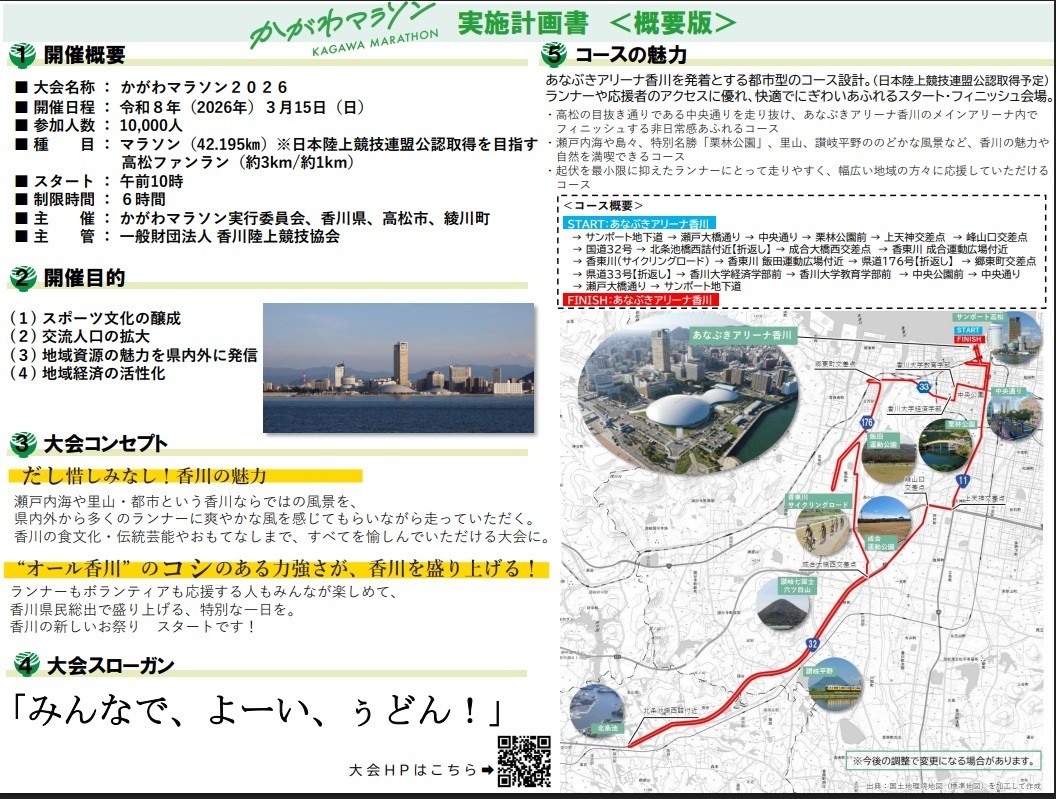Click the Route 32 shield on map
Viewport: 1056px width, 799px height.
[812, 644]
